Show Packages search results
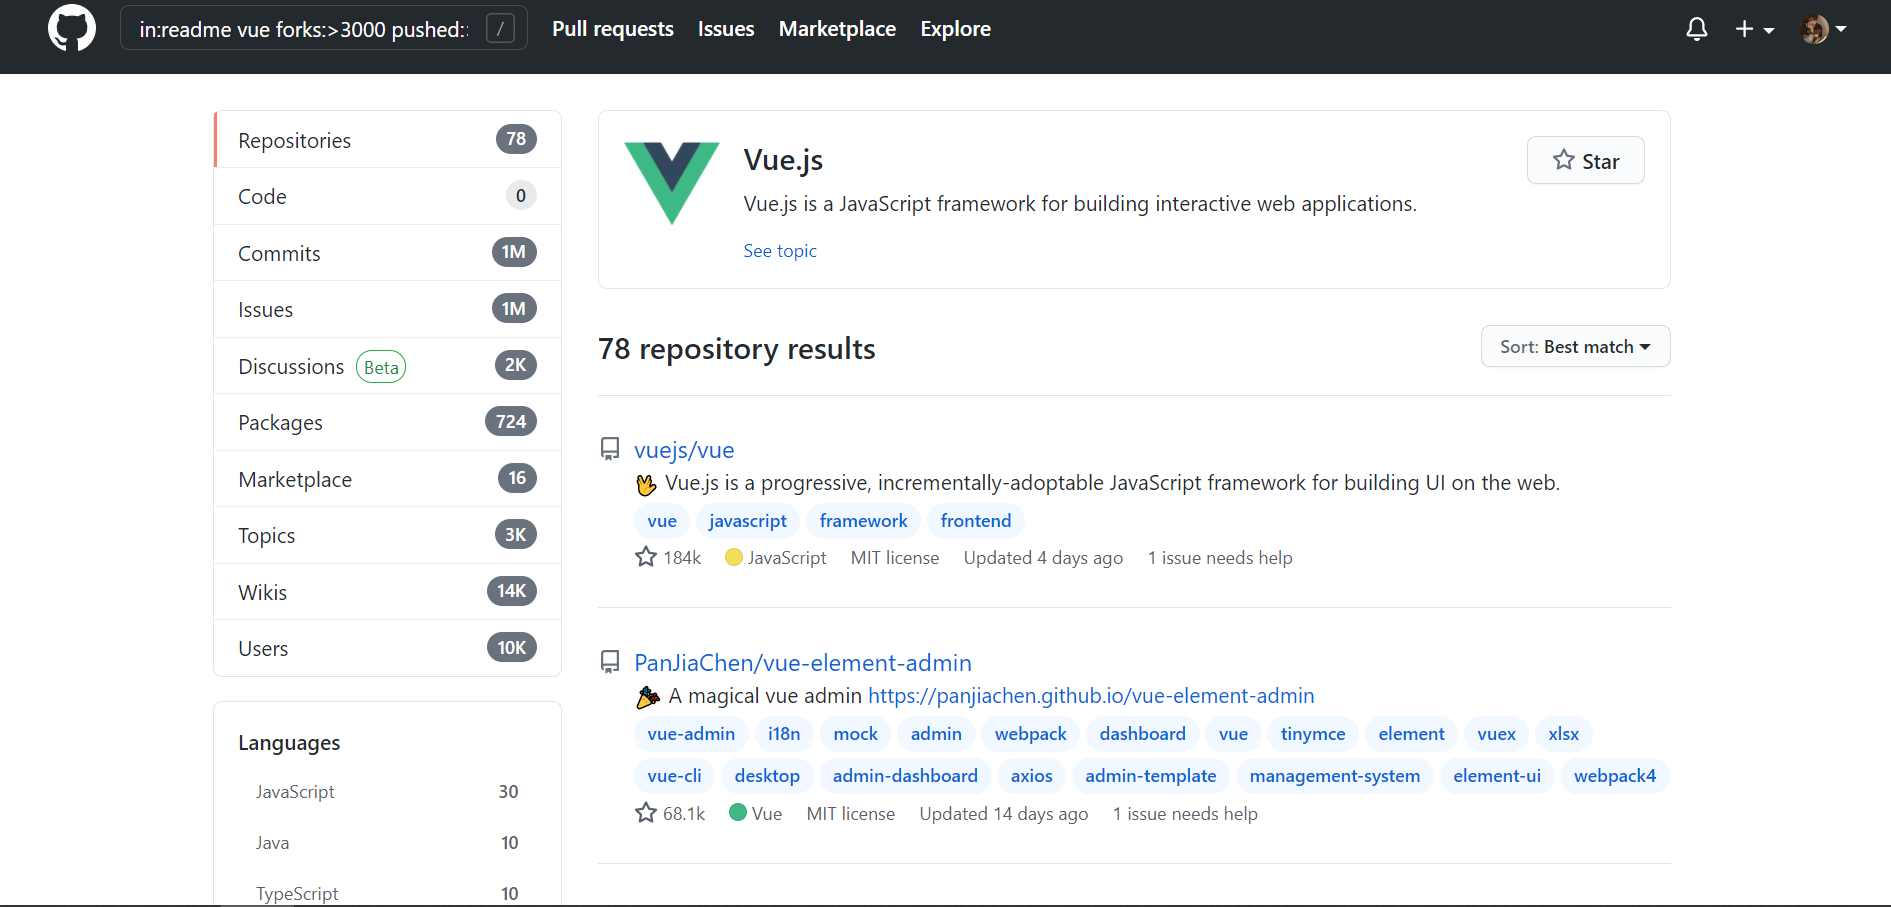Image resolution: width=1891 pixels, height=907 pixels. pyautogui.click(x=388, y=422)
